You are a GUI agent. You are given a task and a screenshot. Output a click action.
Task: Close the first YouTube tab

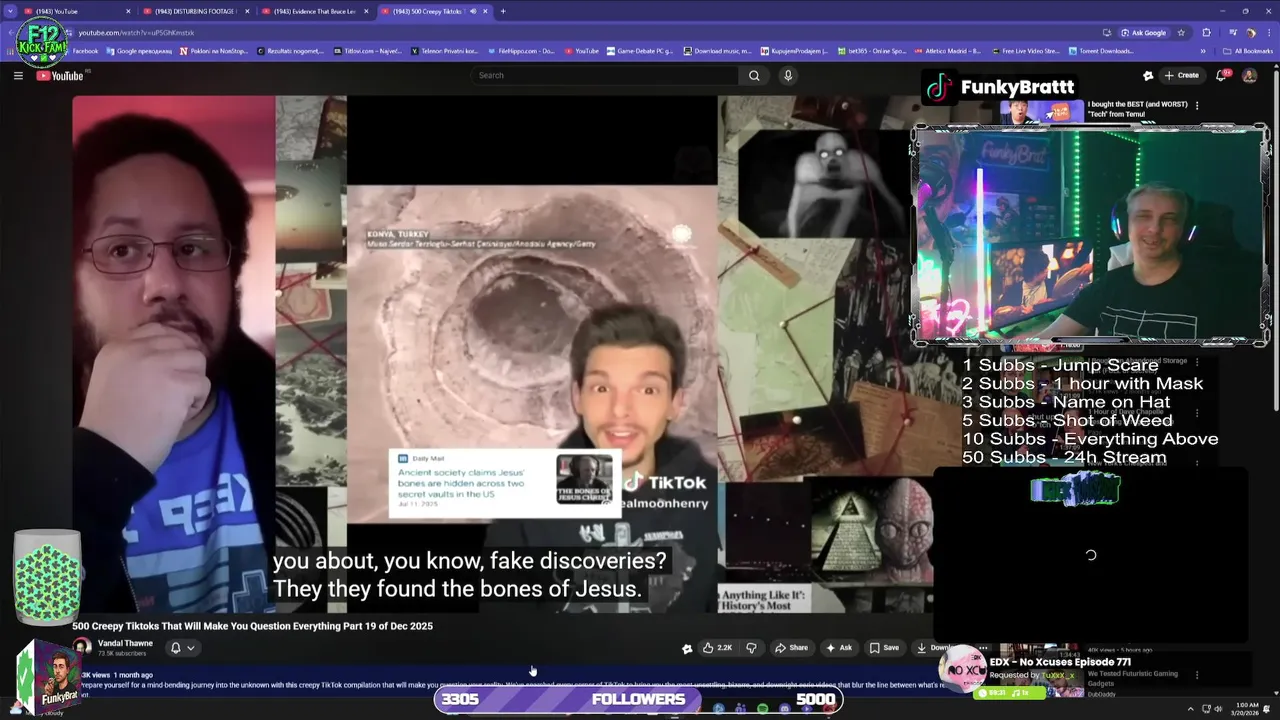(128, 11)
